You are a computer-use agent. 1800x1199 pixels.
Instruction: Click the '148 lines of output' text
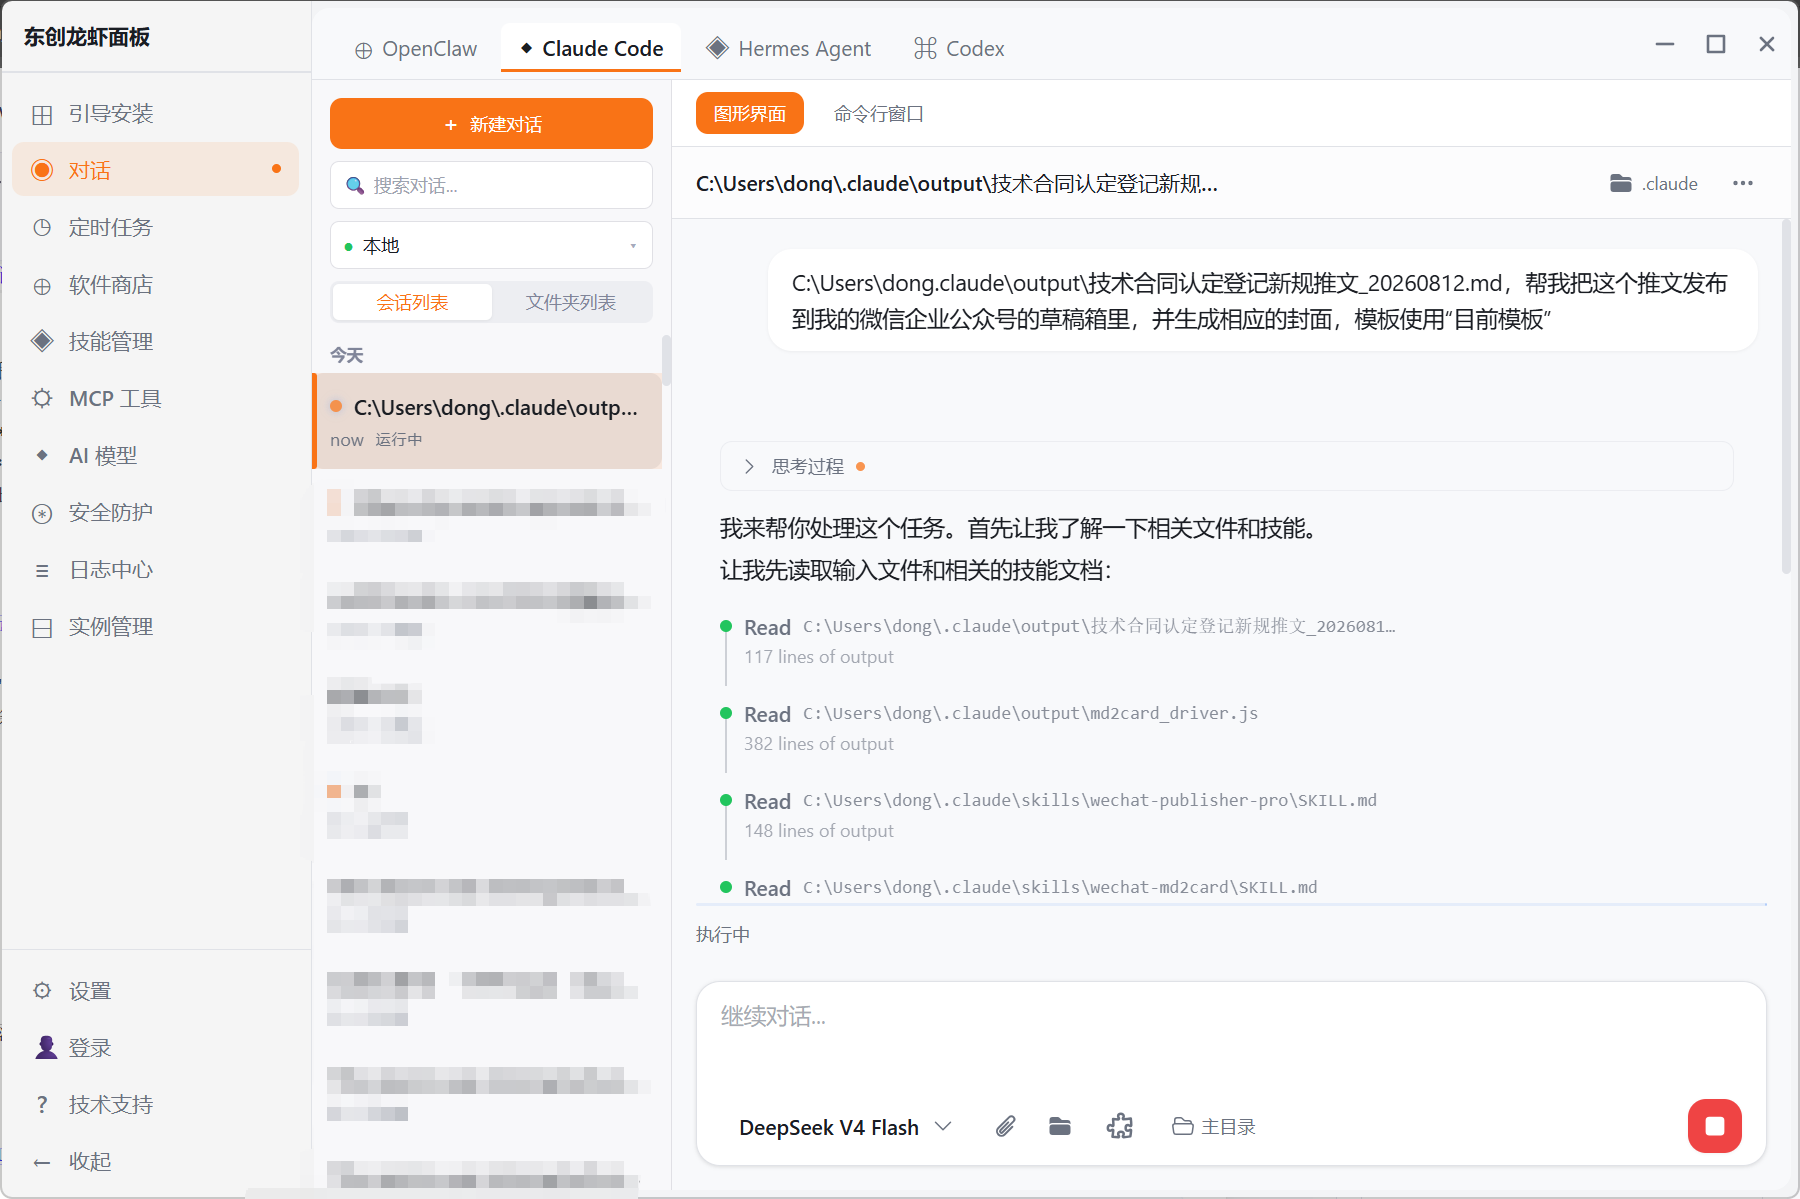click(819, 831)
